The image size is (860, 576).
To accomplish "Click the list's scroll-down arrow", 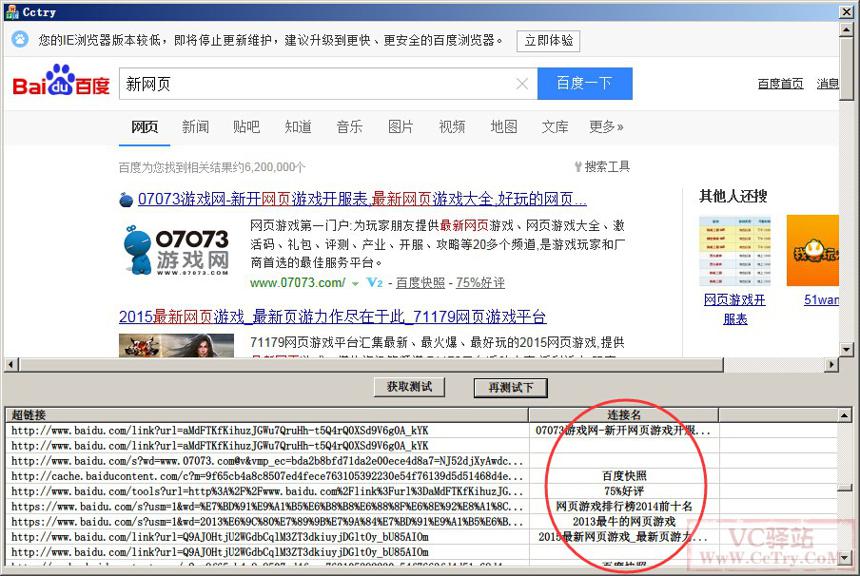I will (845, 558).
